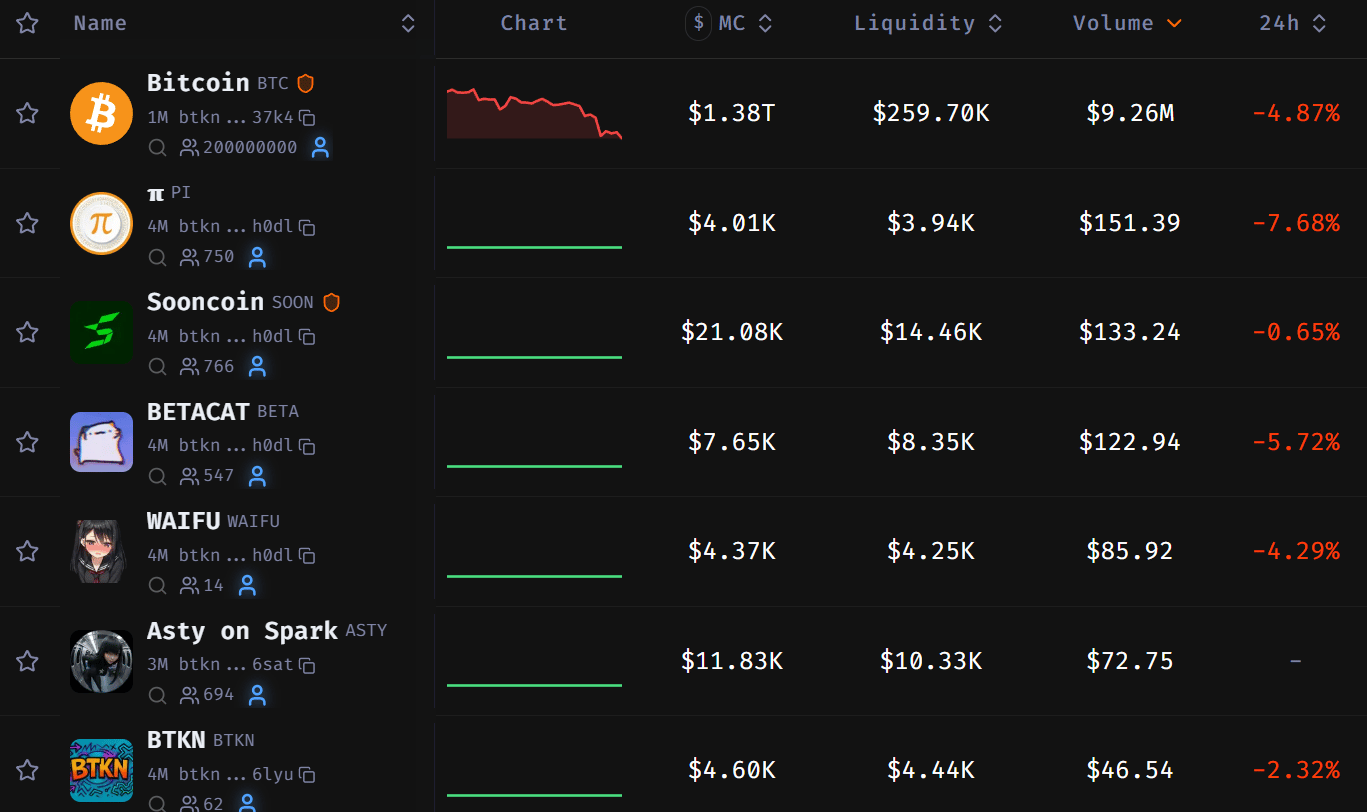
Task: Click the Asty on Spark avatar
Action: point(101,661)
